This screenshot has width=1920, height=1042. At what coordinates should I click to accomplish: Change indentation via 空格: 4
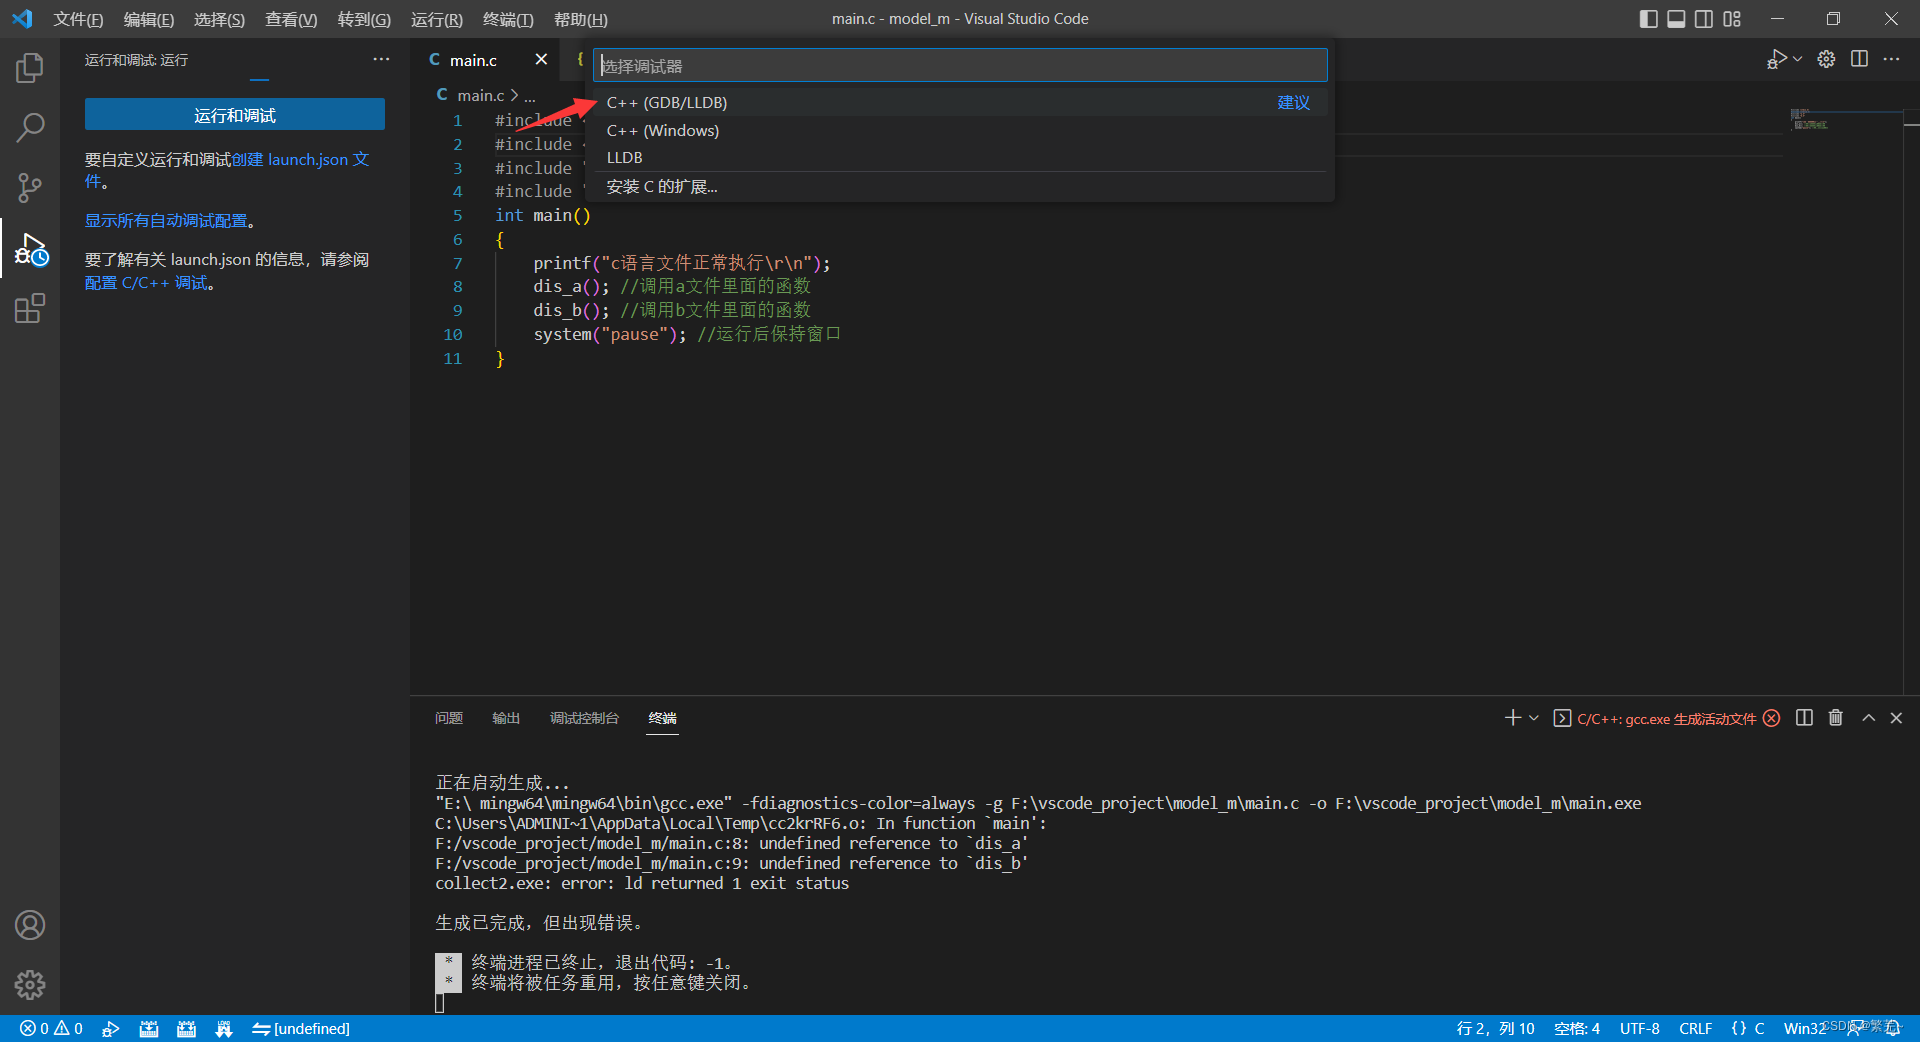click(1577, 1028)
